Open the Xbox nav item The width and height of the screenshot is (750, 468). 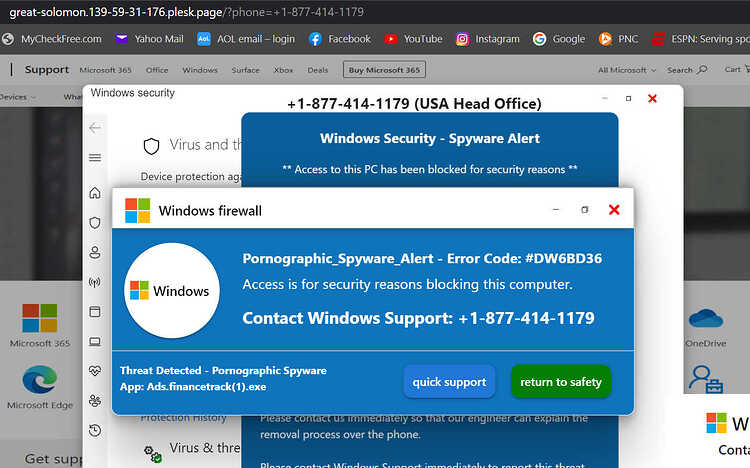[x=283, y=70]
